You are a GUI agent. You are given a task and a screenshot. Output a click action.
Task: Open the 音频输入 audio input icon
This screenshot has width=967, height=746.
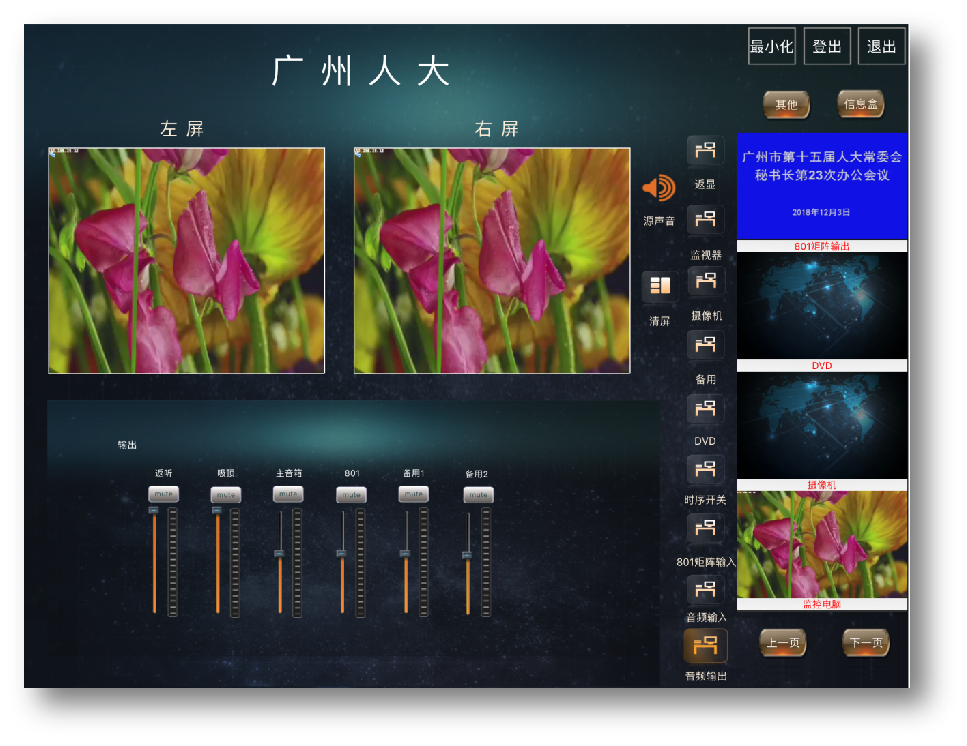[x=705, y=590]
